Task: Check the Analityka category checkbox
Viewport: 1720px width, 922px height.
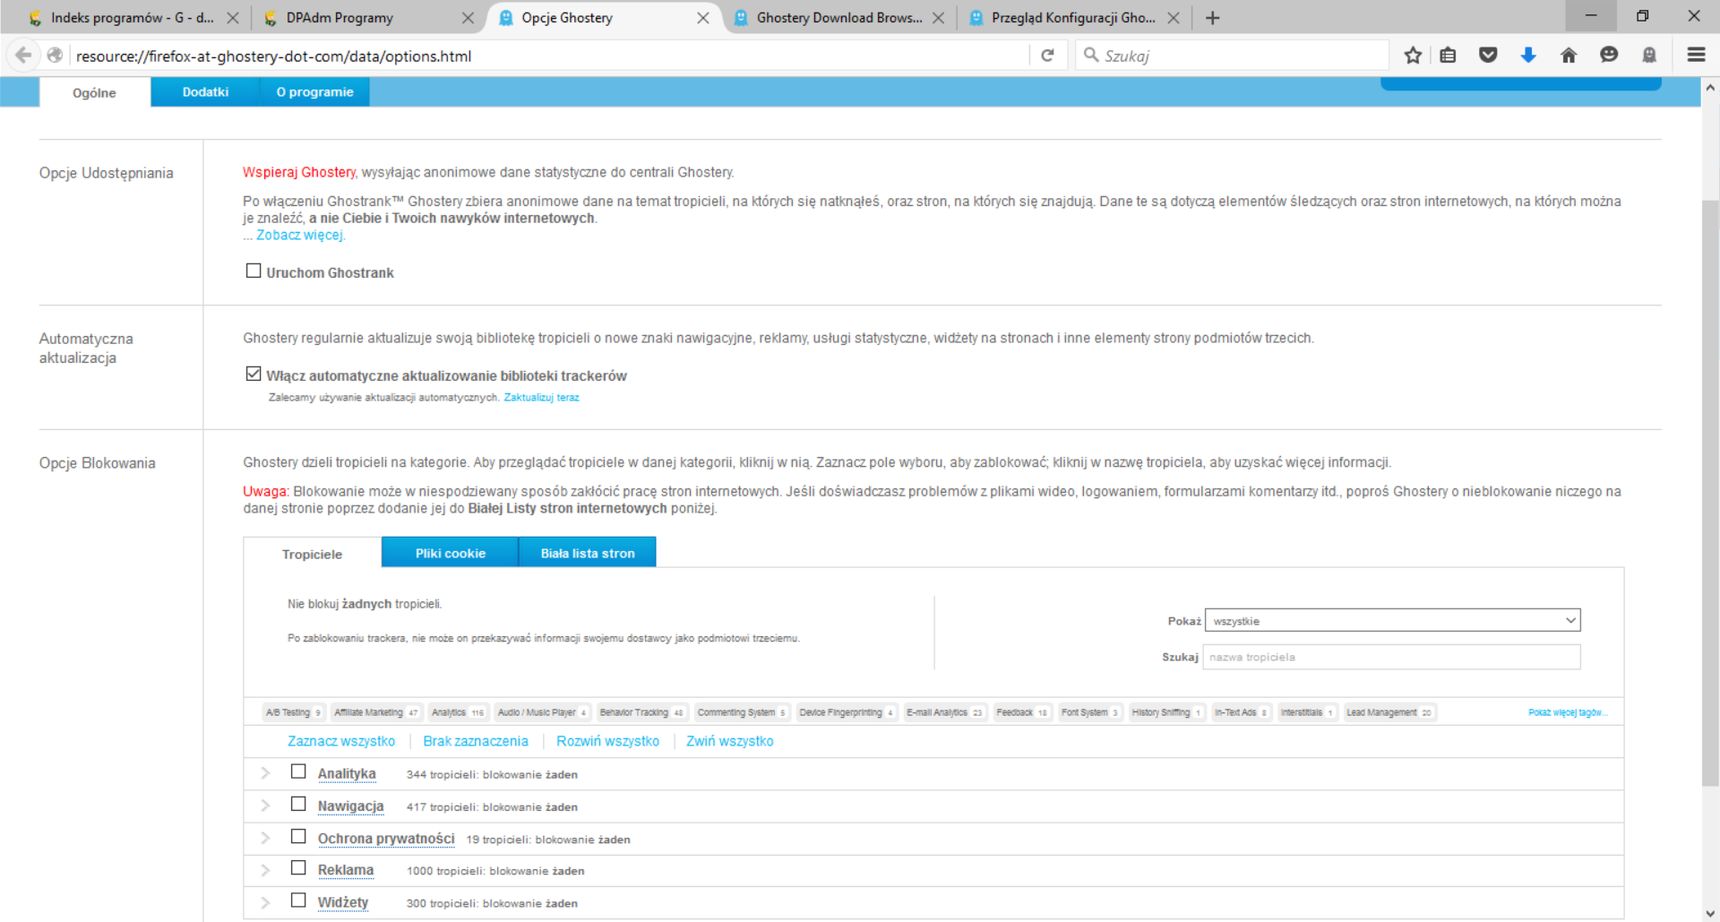Action: pyautogui.click(x=298, y=772)
